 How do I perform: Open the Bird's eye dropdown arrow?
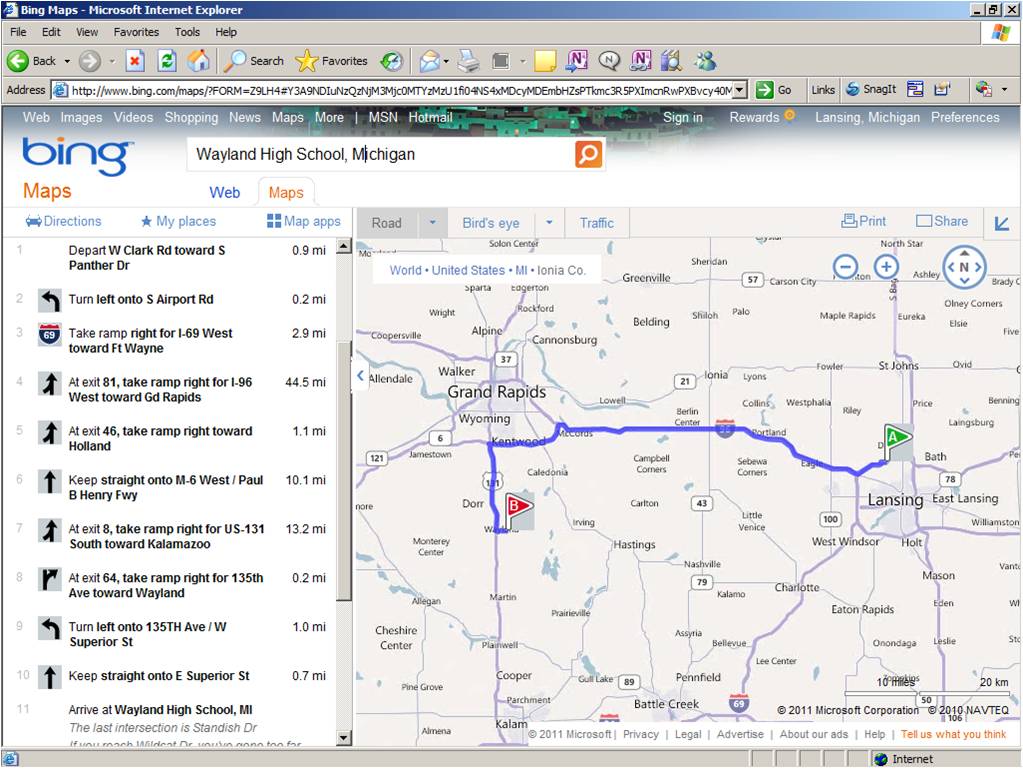click(549, 222)
